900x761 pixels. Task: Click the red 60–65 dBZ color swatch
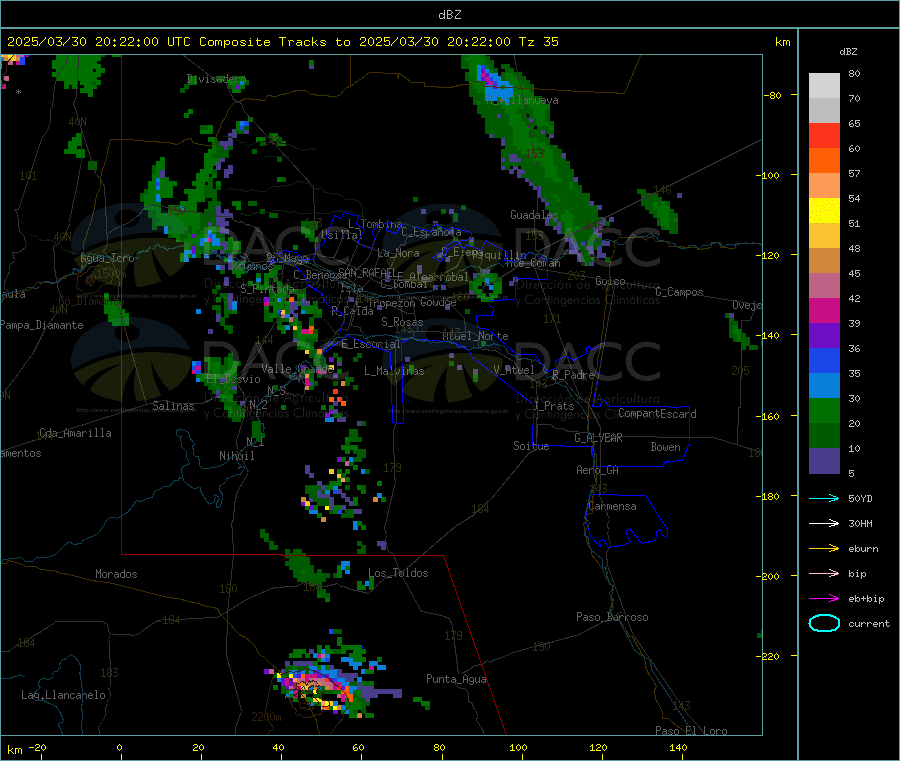824,135
